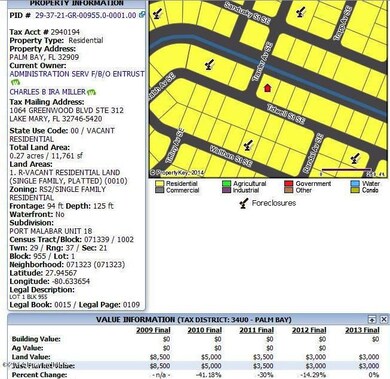The height and width of the screenshot is (379, 390).
Task: Click green icon next to CHARLES B IRA MILLER
Action: pyautogui.click(x=91, y=92)
